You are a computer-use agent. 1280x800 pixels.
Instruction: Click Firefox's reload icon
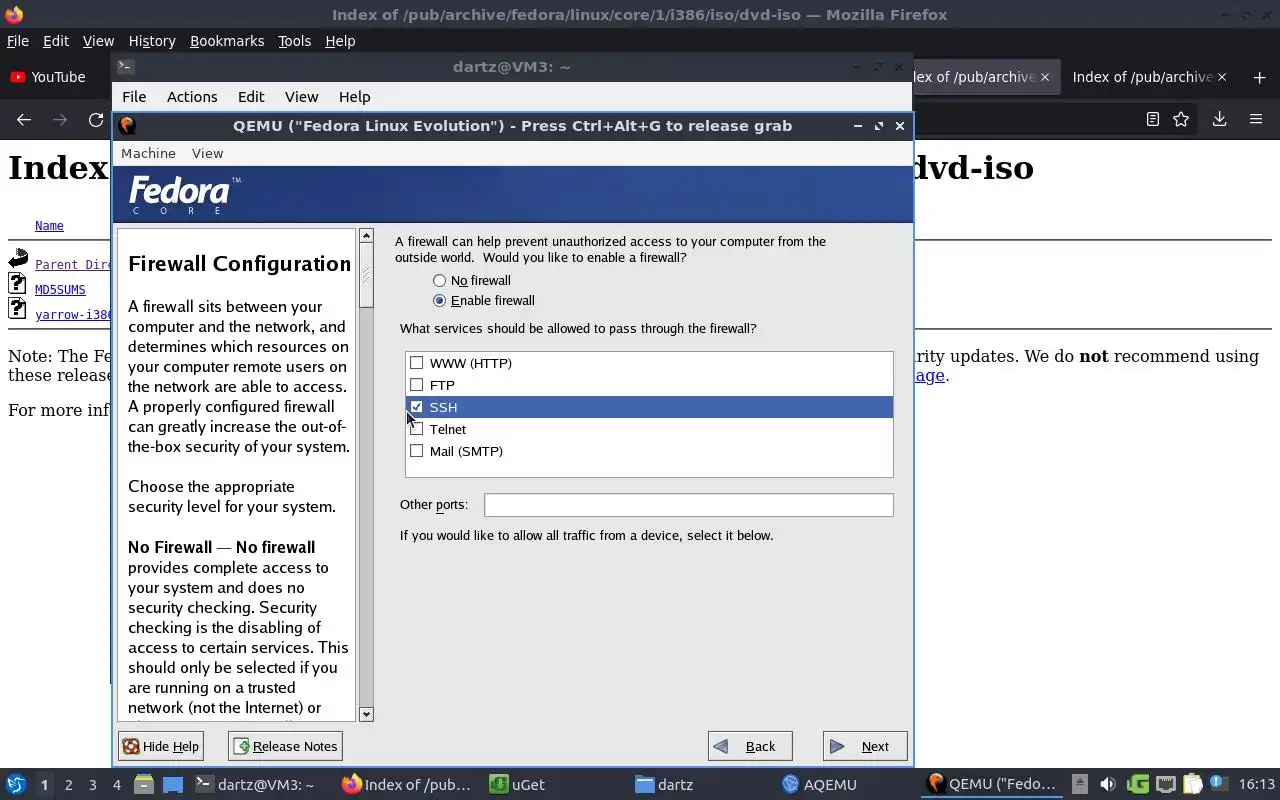pyautogui.click(x=96, y=119)
